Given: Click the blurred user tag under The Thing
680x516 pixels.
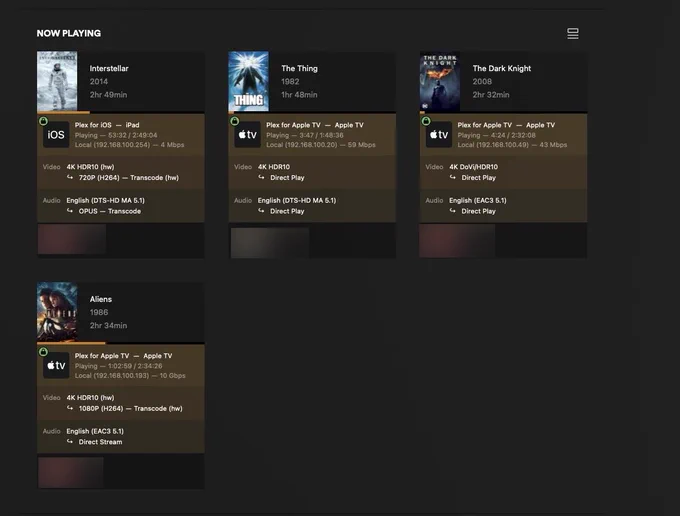Looking at the screenshot, I should click(270, 243).
